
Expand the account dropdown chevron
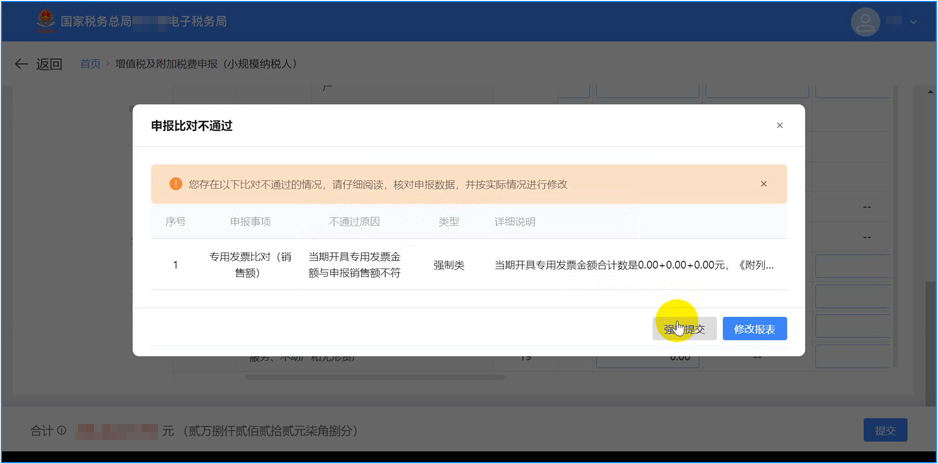(913, 22)
